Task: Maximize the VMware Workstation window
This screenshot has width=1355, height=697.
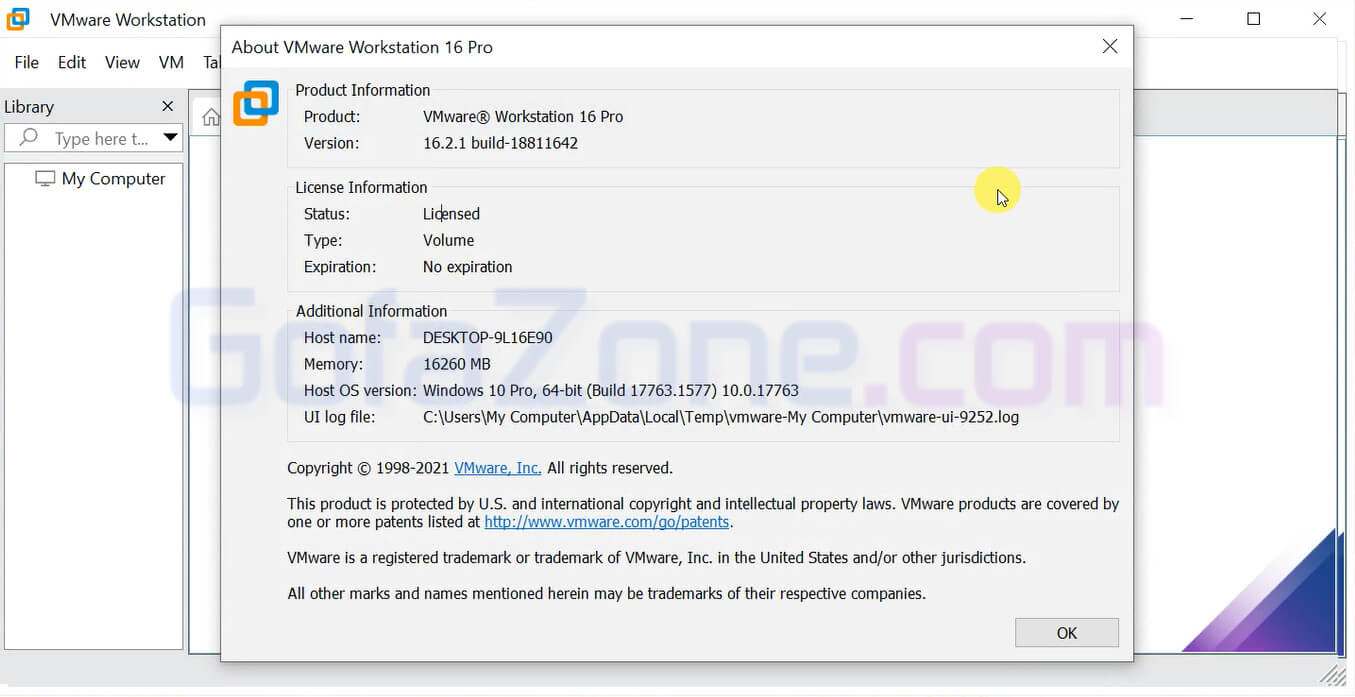Action: coord(1253,19)
